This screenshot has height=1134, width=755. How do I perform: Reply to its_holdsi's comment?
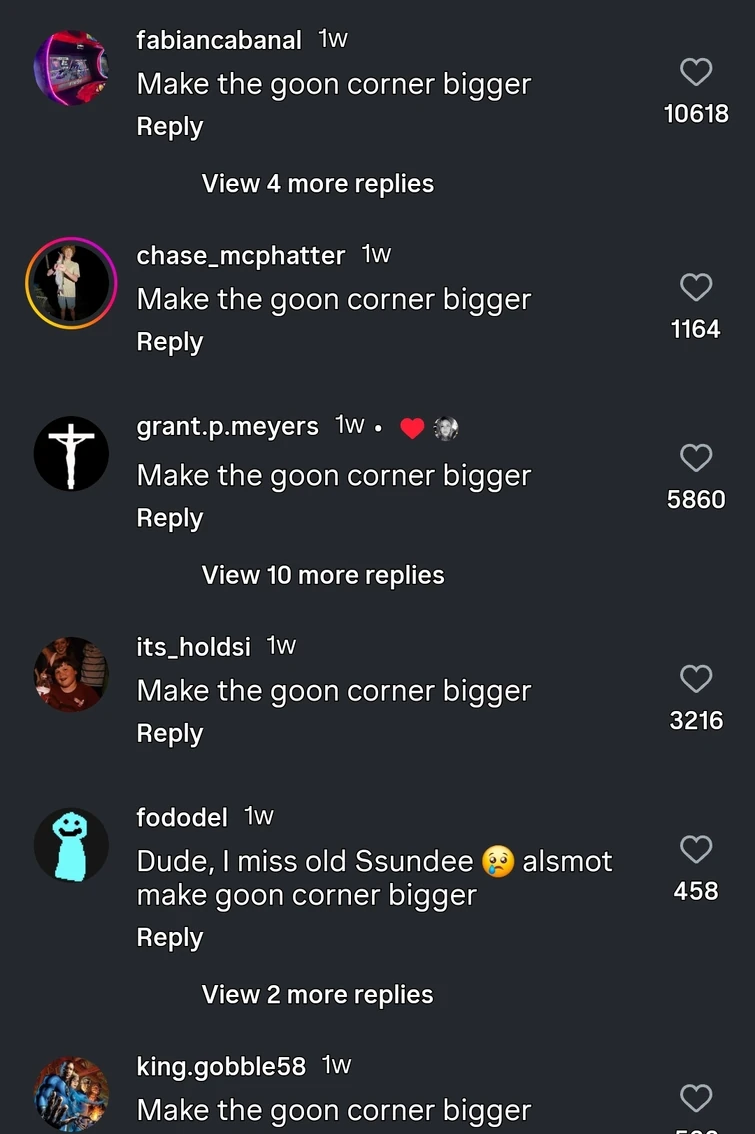pyautogui.click(x=170, y=733)
